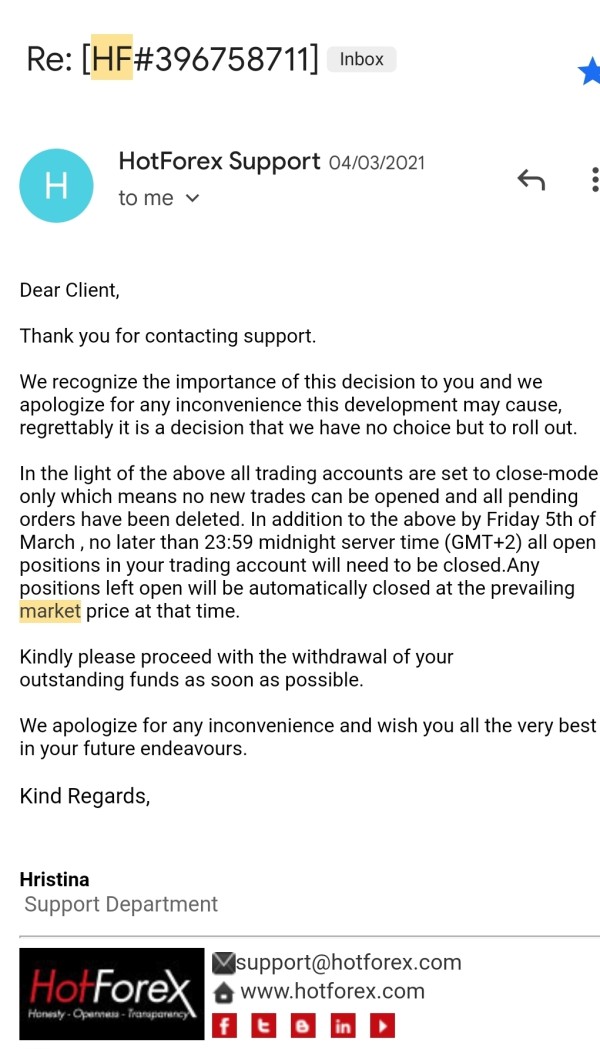This screenshot has width=600, height=1049.
Task: Click the support@hotforex.com email link
Action: click(x=349, y=963)
